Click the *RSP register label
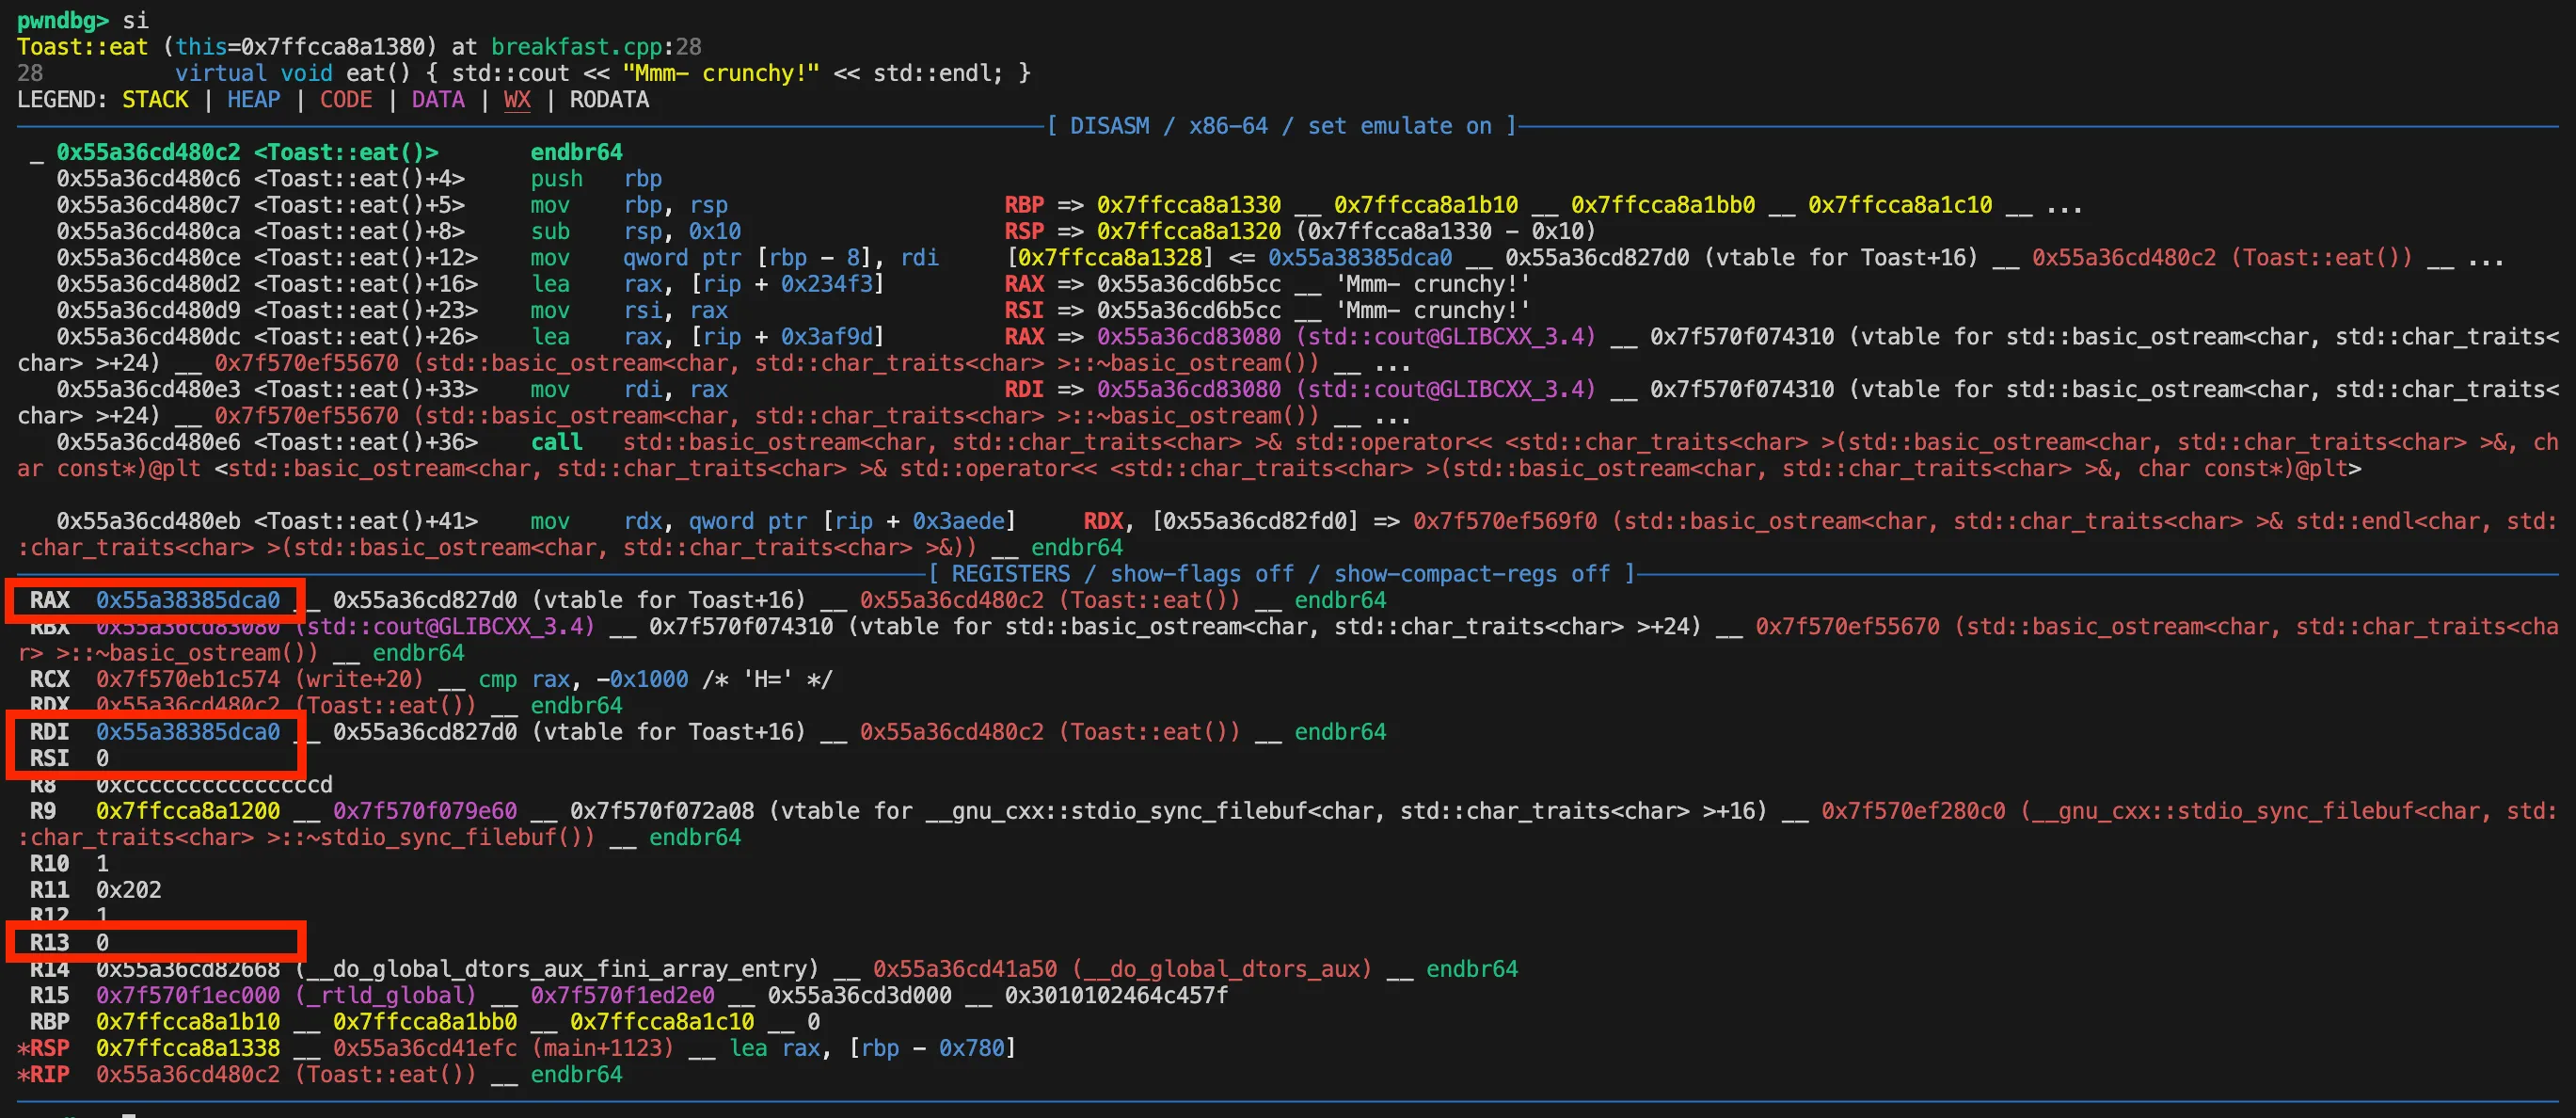The width and height of the screenshot is (2576, 1118). click(44, 1048)
